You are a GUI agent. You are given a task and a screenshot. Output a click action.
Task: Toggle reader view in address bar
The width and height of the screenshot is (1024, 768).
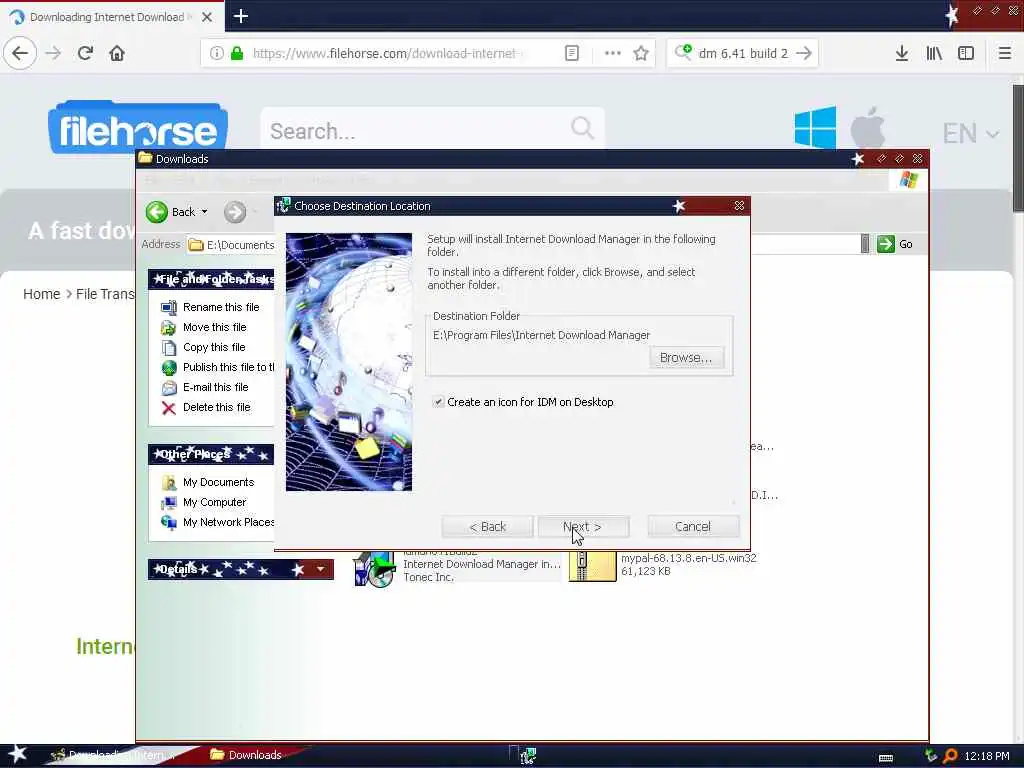click(571, 53)
